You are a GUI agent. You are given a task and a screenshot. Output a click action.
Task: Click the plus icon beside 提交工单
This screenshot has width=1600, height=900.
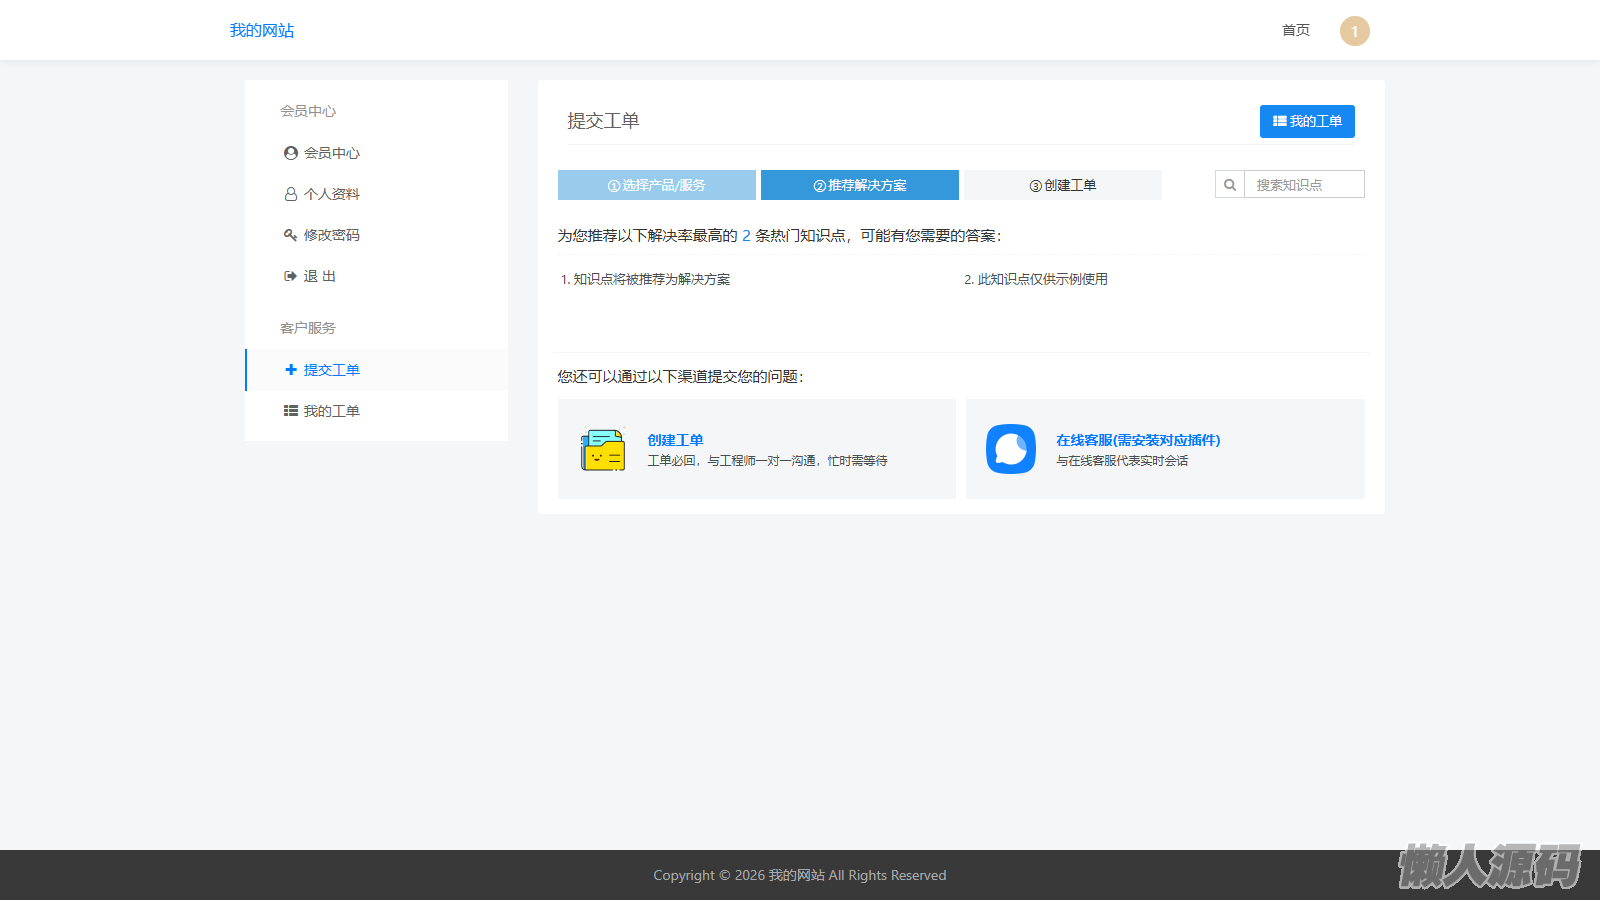pyautogui.click(x=291, y=370)
